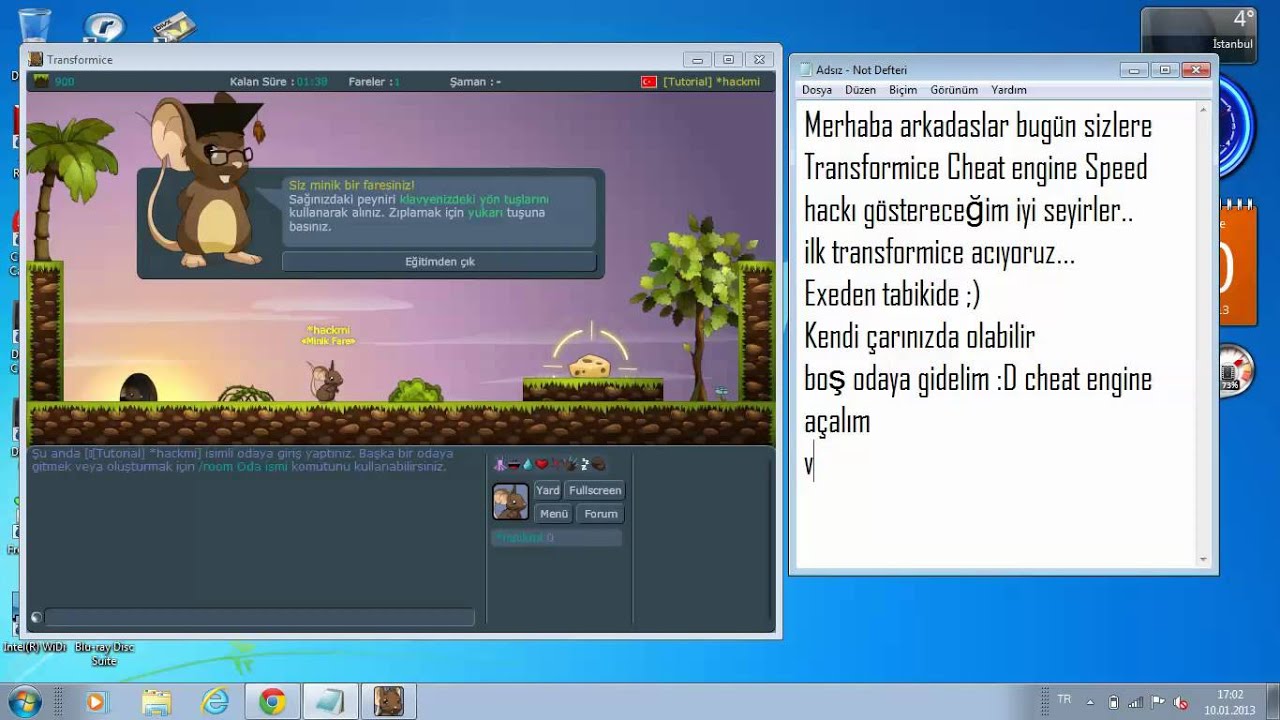The width and height of the screenshot is (1280, 720).
Task: Click the Yard button
Action: (547, 490)
